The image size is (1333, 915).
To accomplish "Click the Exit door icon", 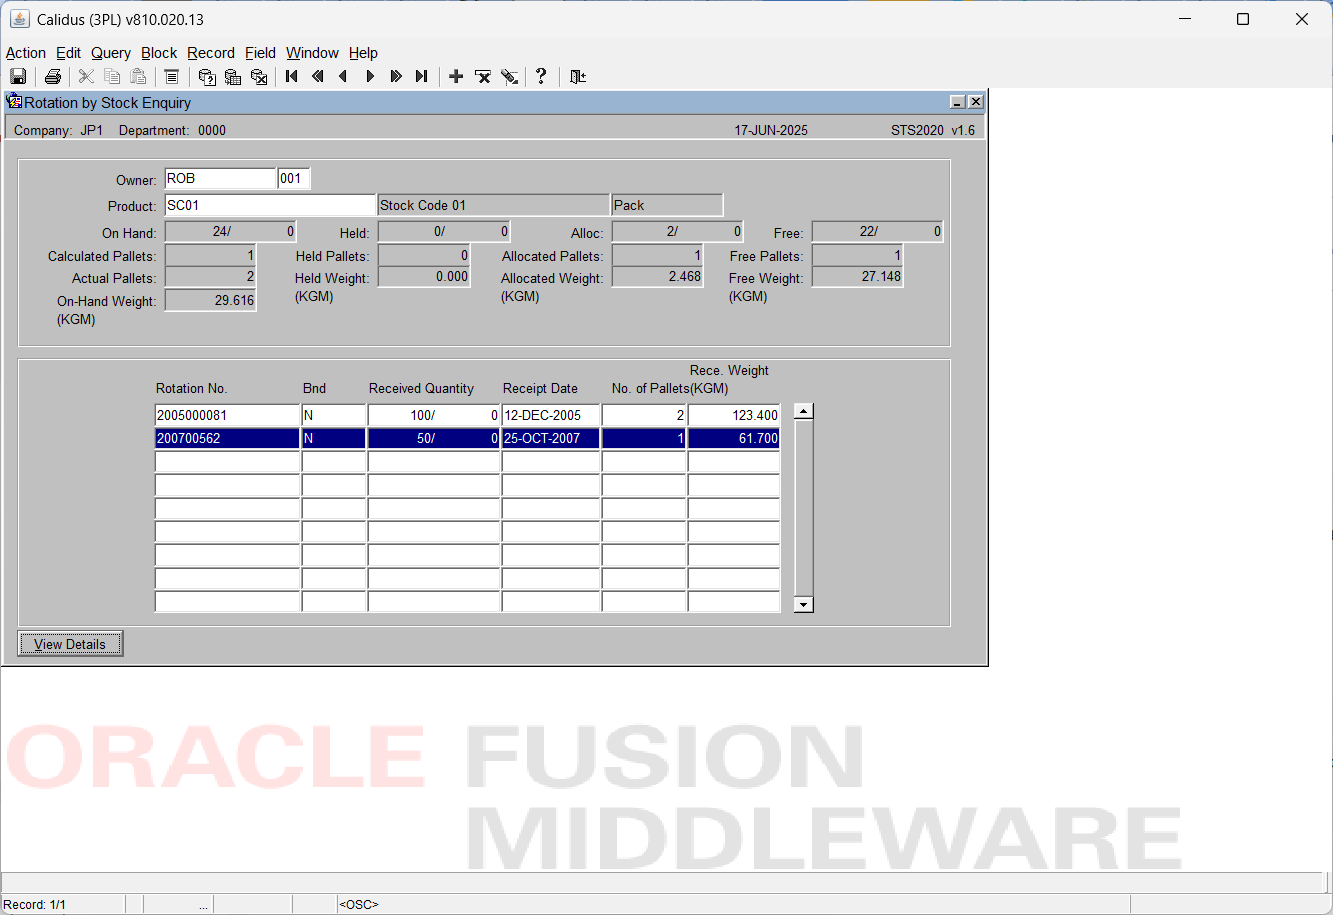I will 578,76.
